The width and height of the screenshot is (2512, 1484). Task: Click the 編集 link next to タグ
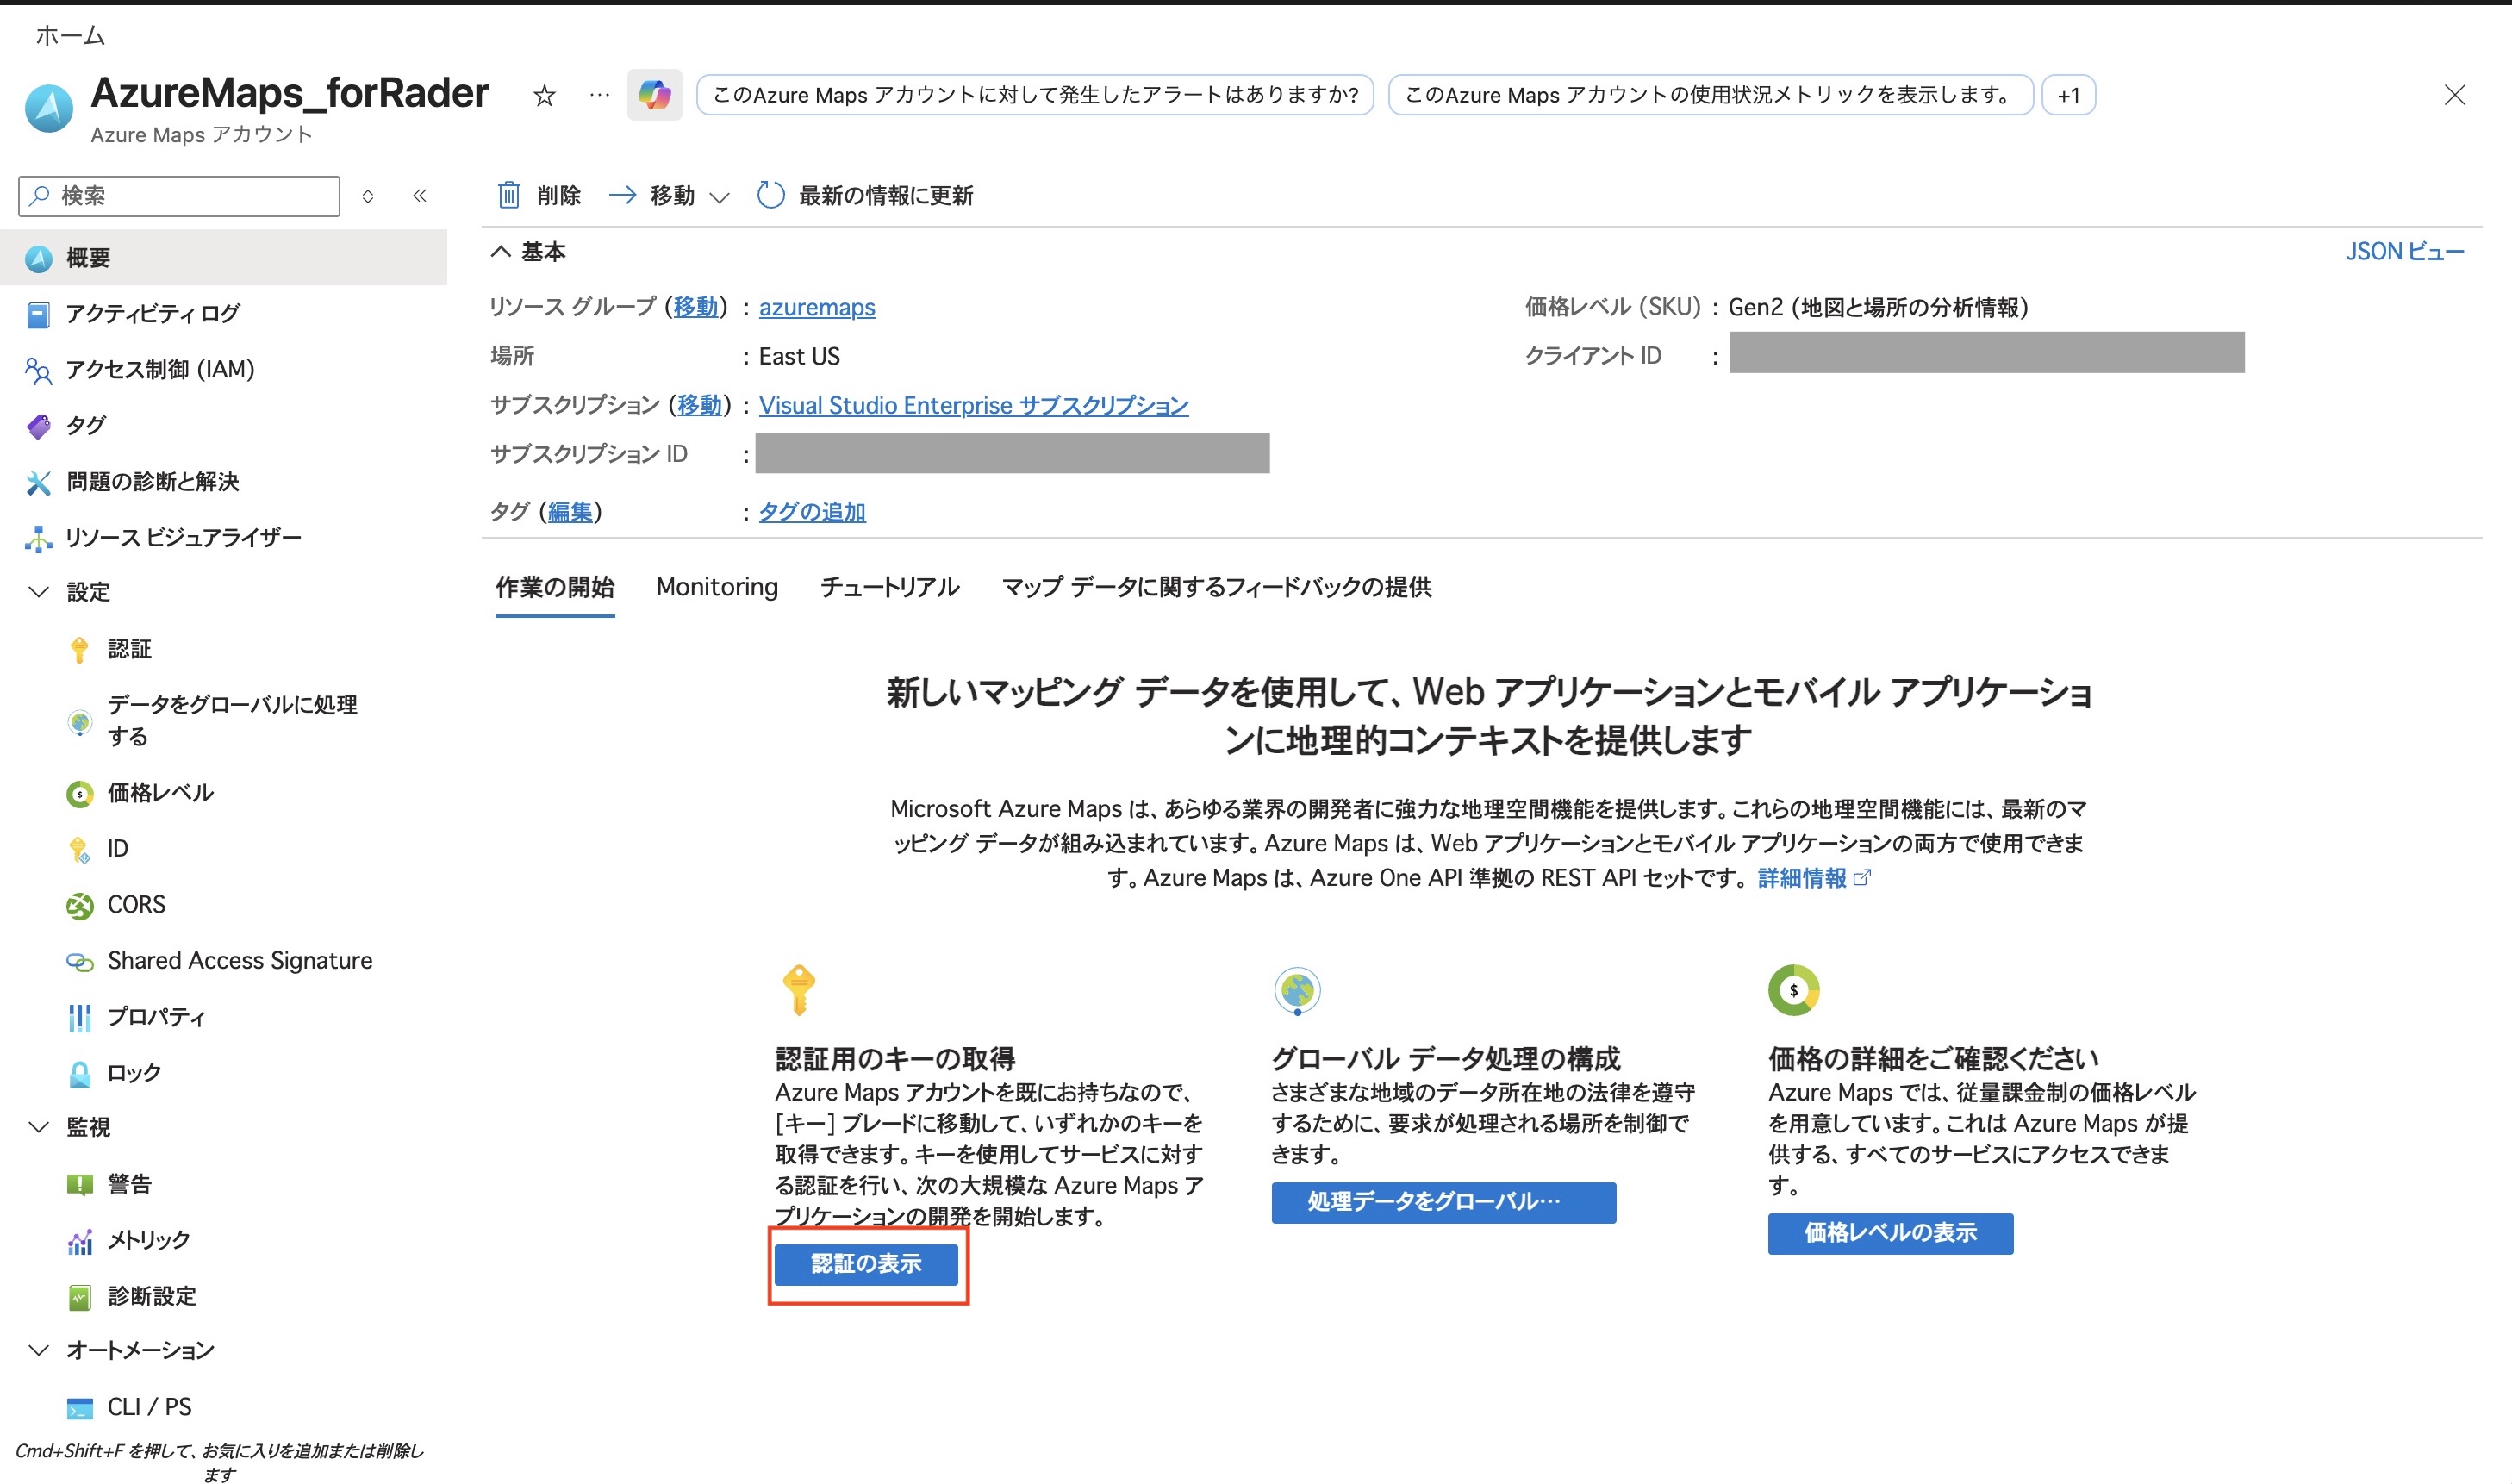pyautogui.click(x=570, y=512)
